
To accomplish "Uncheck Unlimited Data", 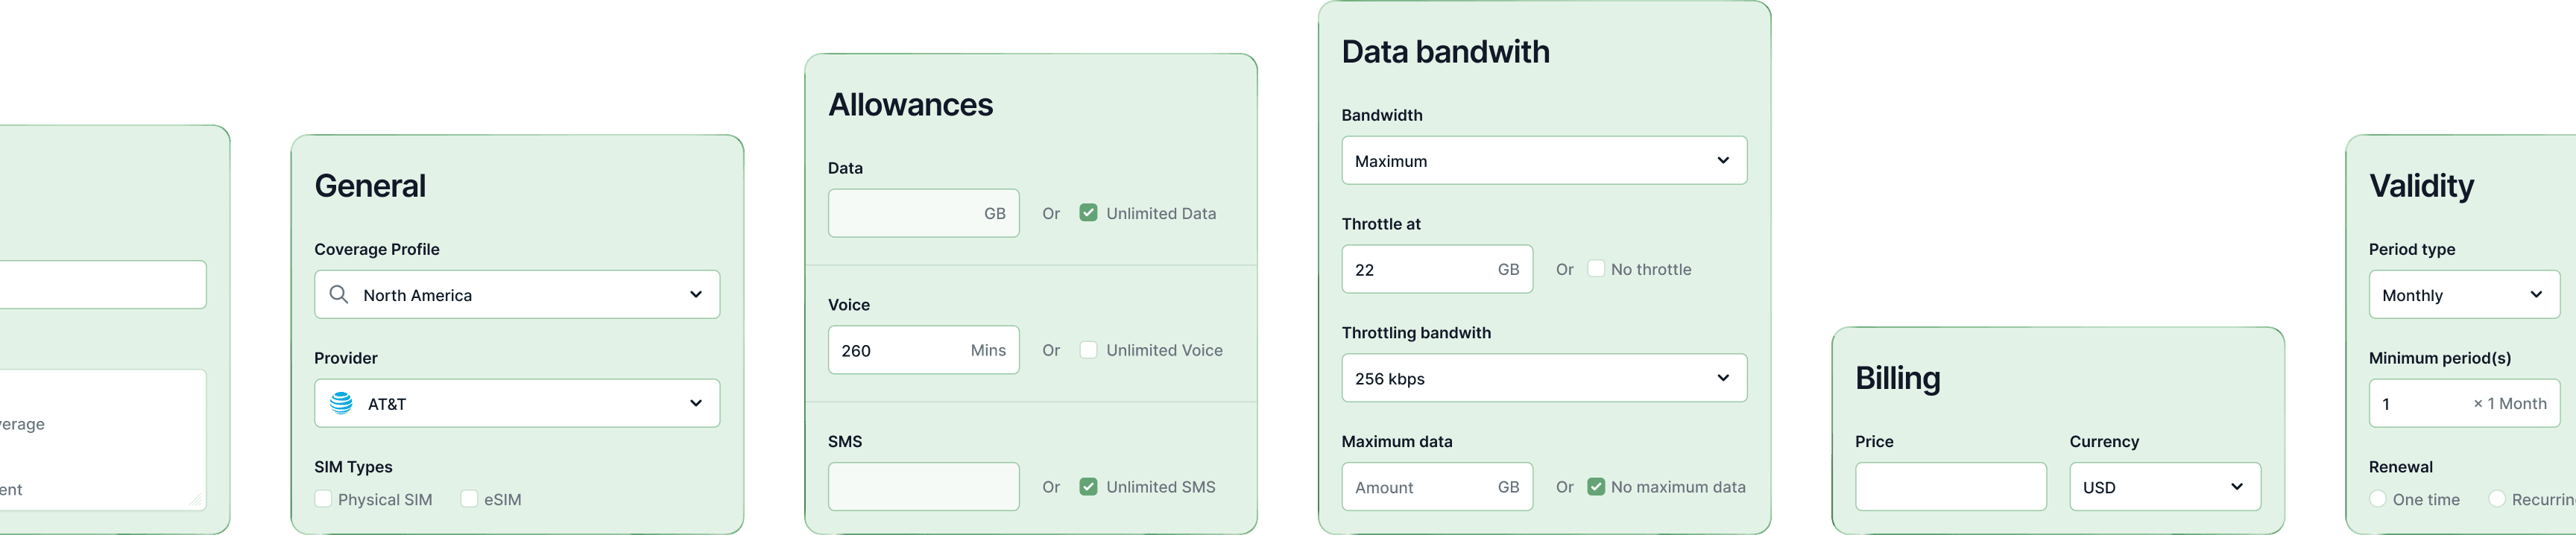I will pos(1088,213).
